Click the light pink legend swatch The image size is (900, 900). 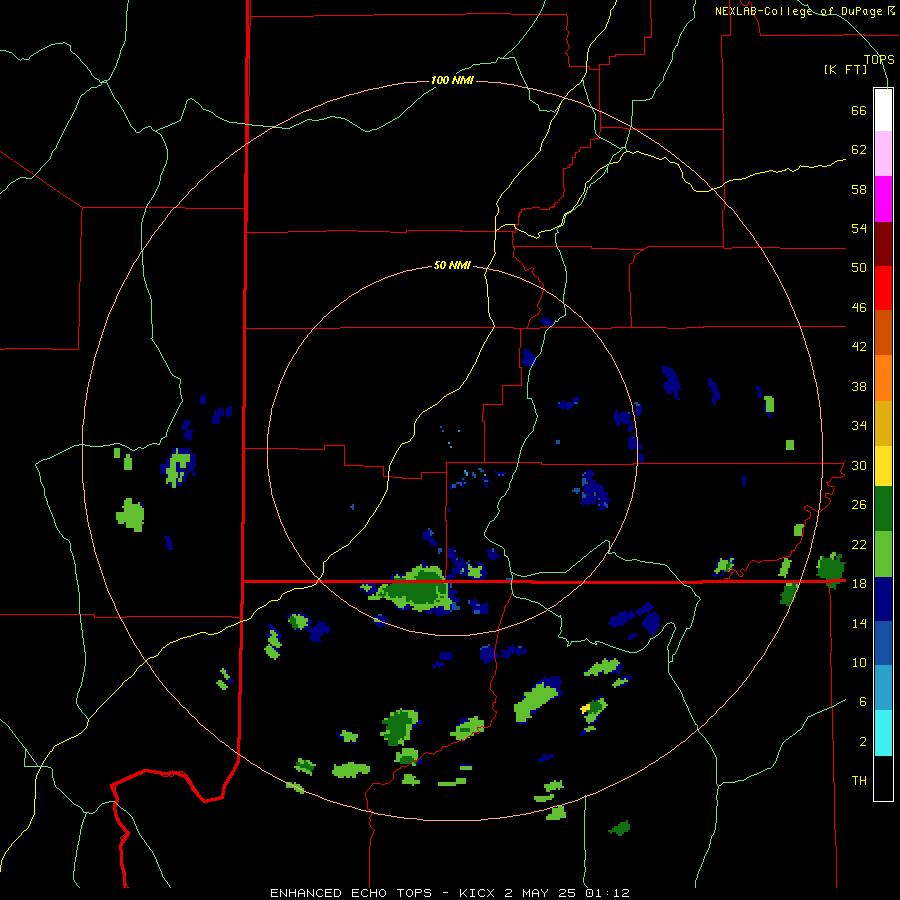(x=883, y=154)
